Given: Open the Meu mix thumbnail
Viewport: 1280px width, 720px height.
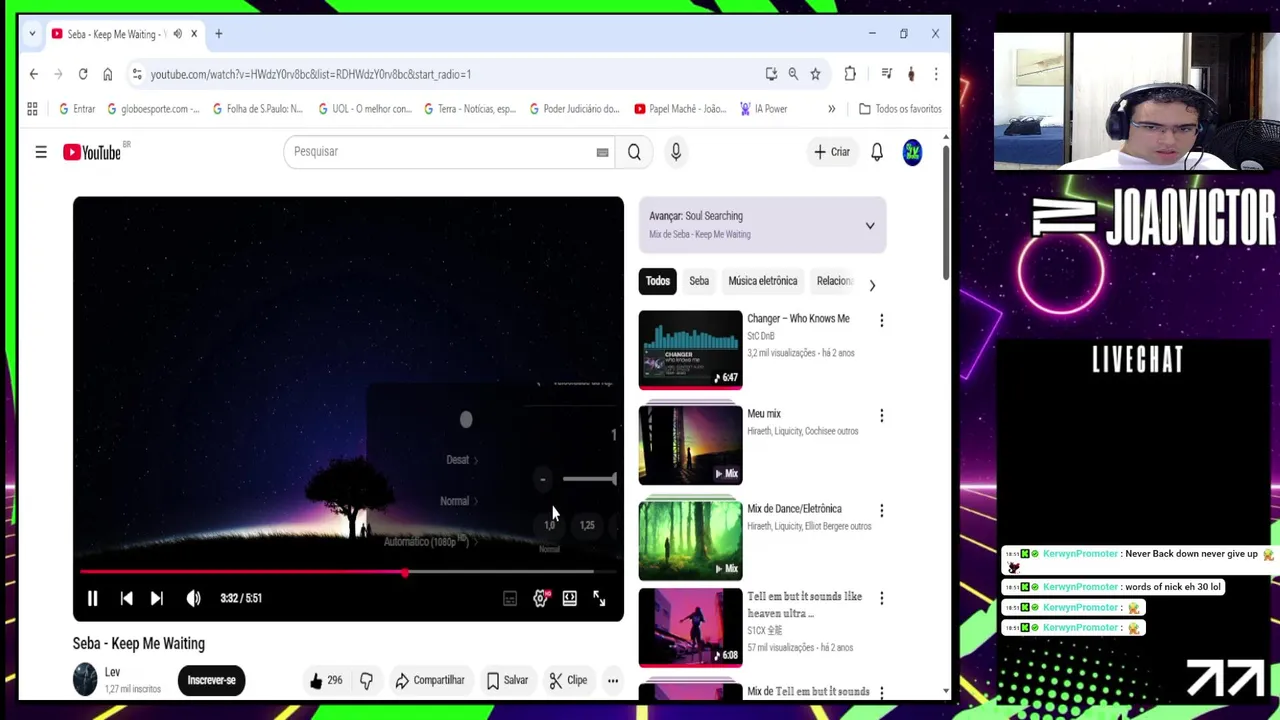Looking at the screenshot, I should pyautogui.click(x=691, y=445).
